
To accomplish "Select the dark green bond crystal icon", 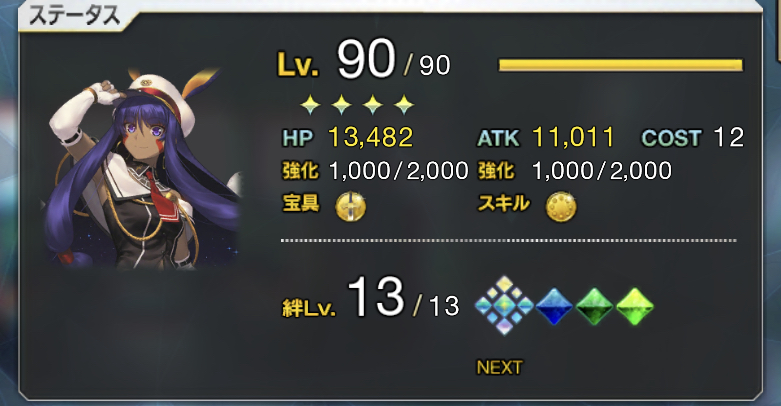I will (x=594, y=306).
